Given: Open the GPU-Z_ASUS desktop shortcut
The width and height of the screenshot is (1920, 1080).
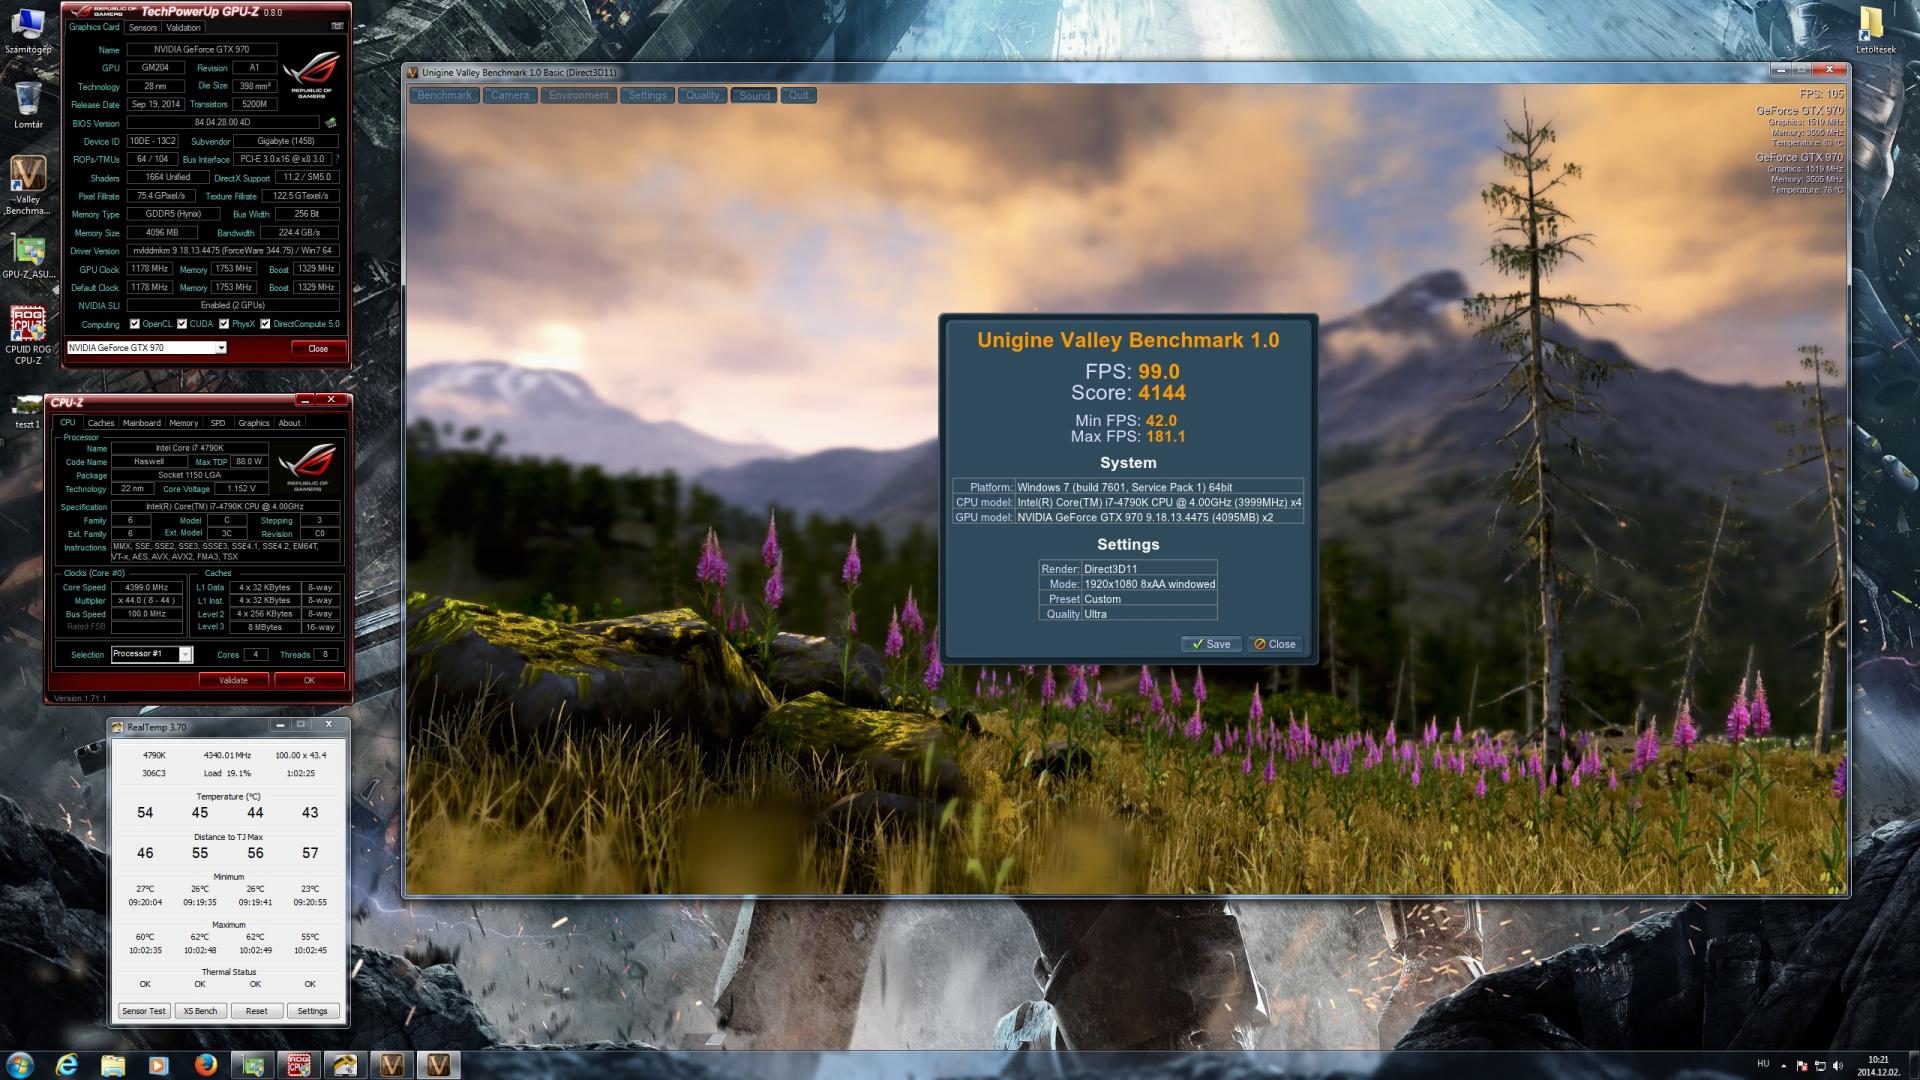Looking at the screenshot, I should pos(28,256).
